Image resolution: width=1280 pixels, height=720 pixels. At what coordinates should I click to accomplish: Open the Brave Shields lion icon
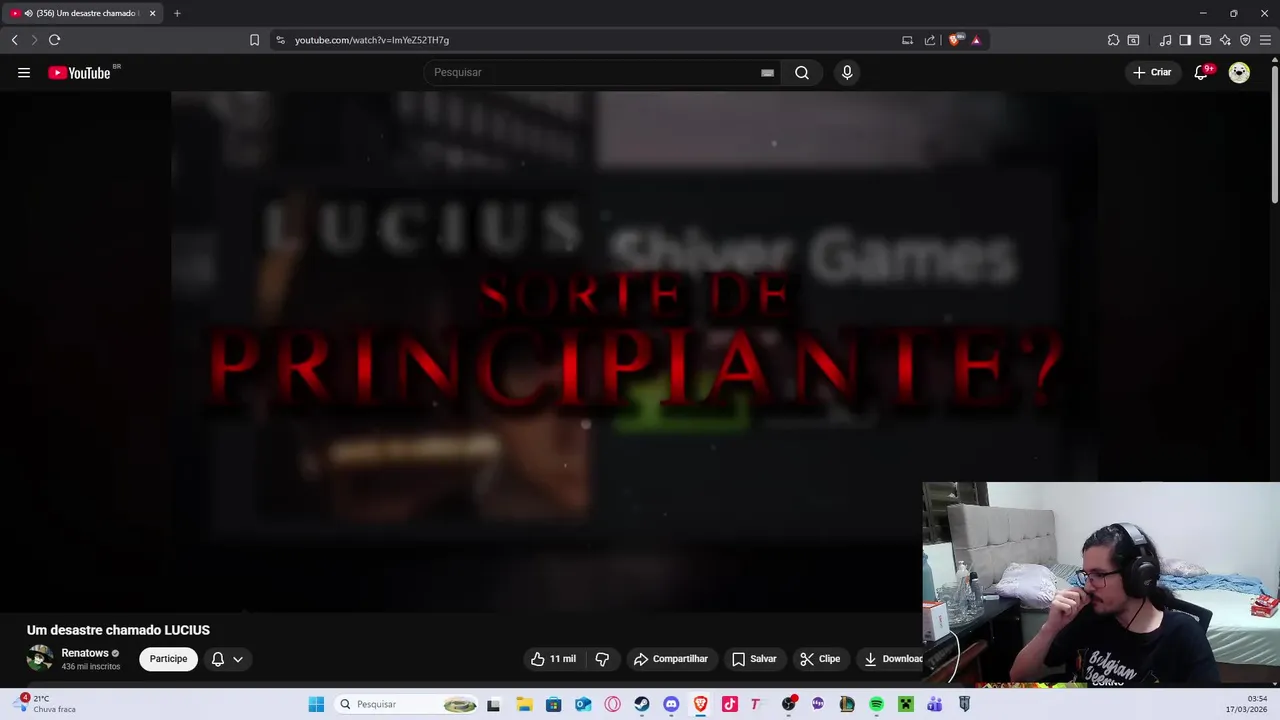coord(955,40)
